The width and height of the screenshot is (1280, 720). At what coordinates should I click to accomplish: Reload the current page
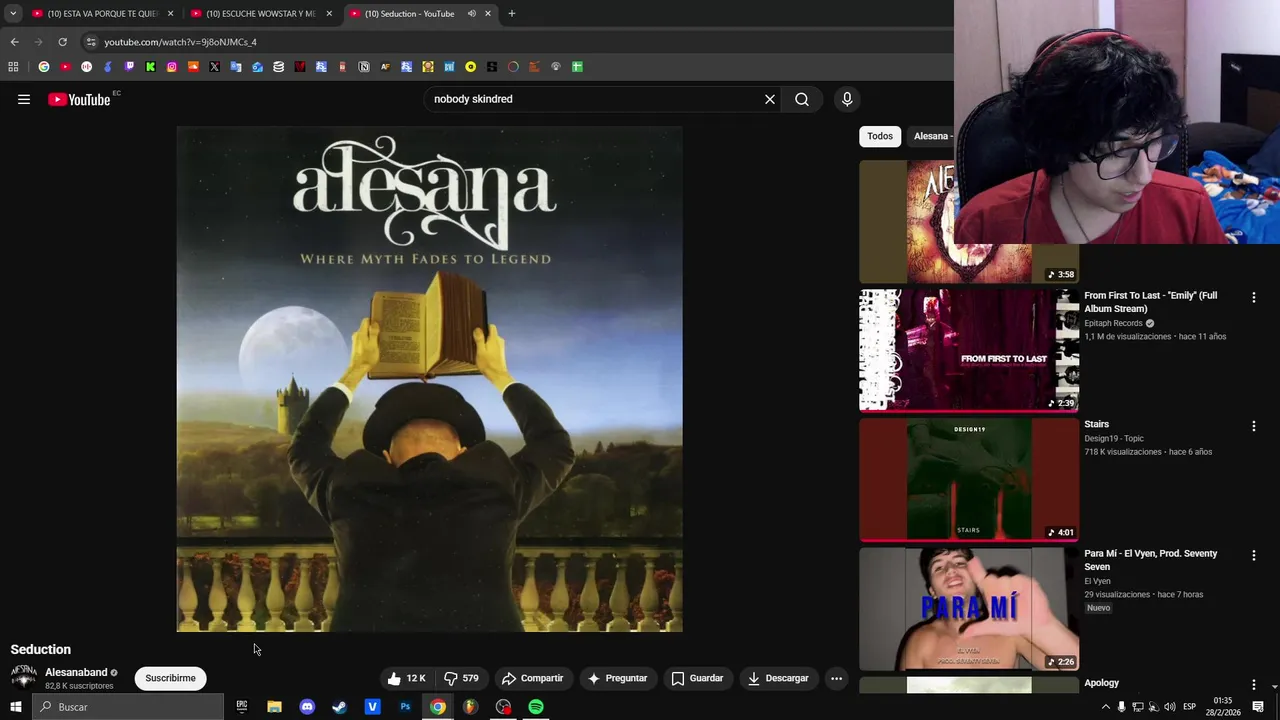(x=62, y=42)
